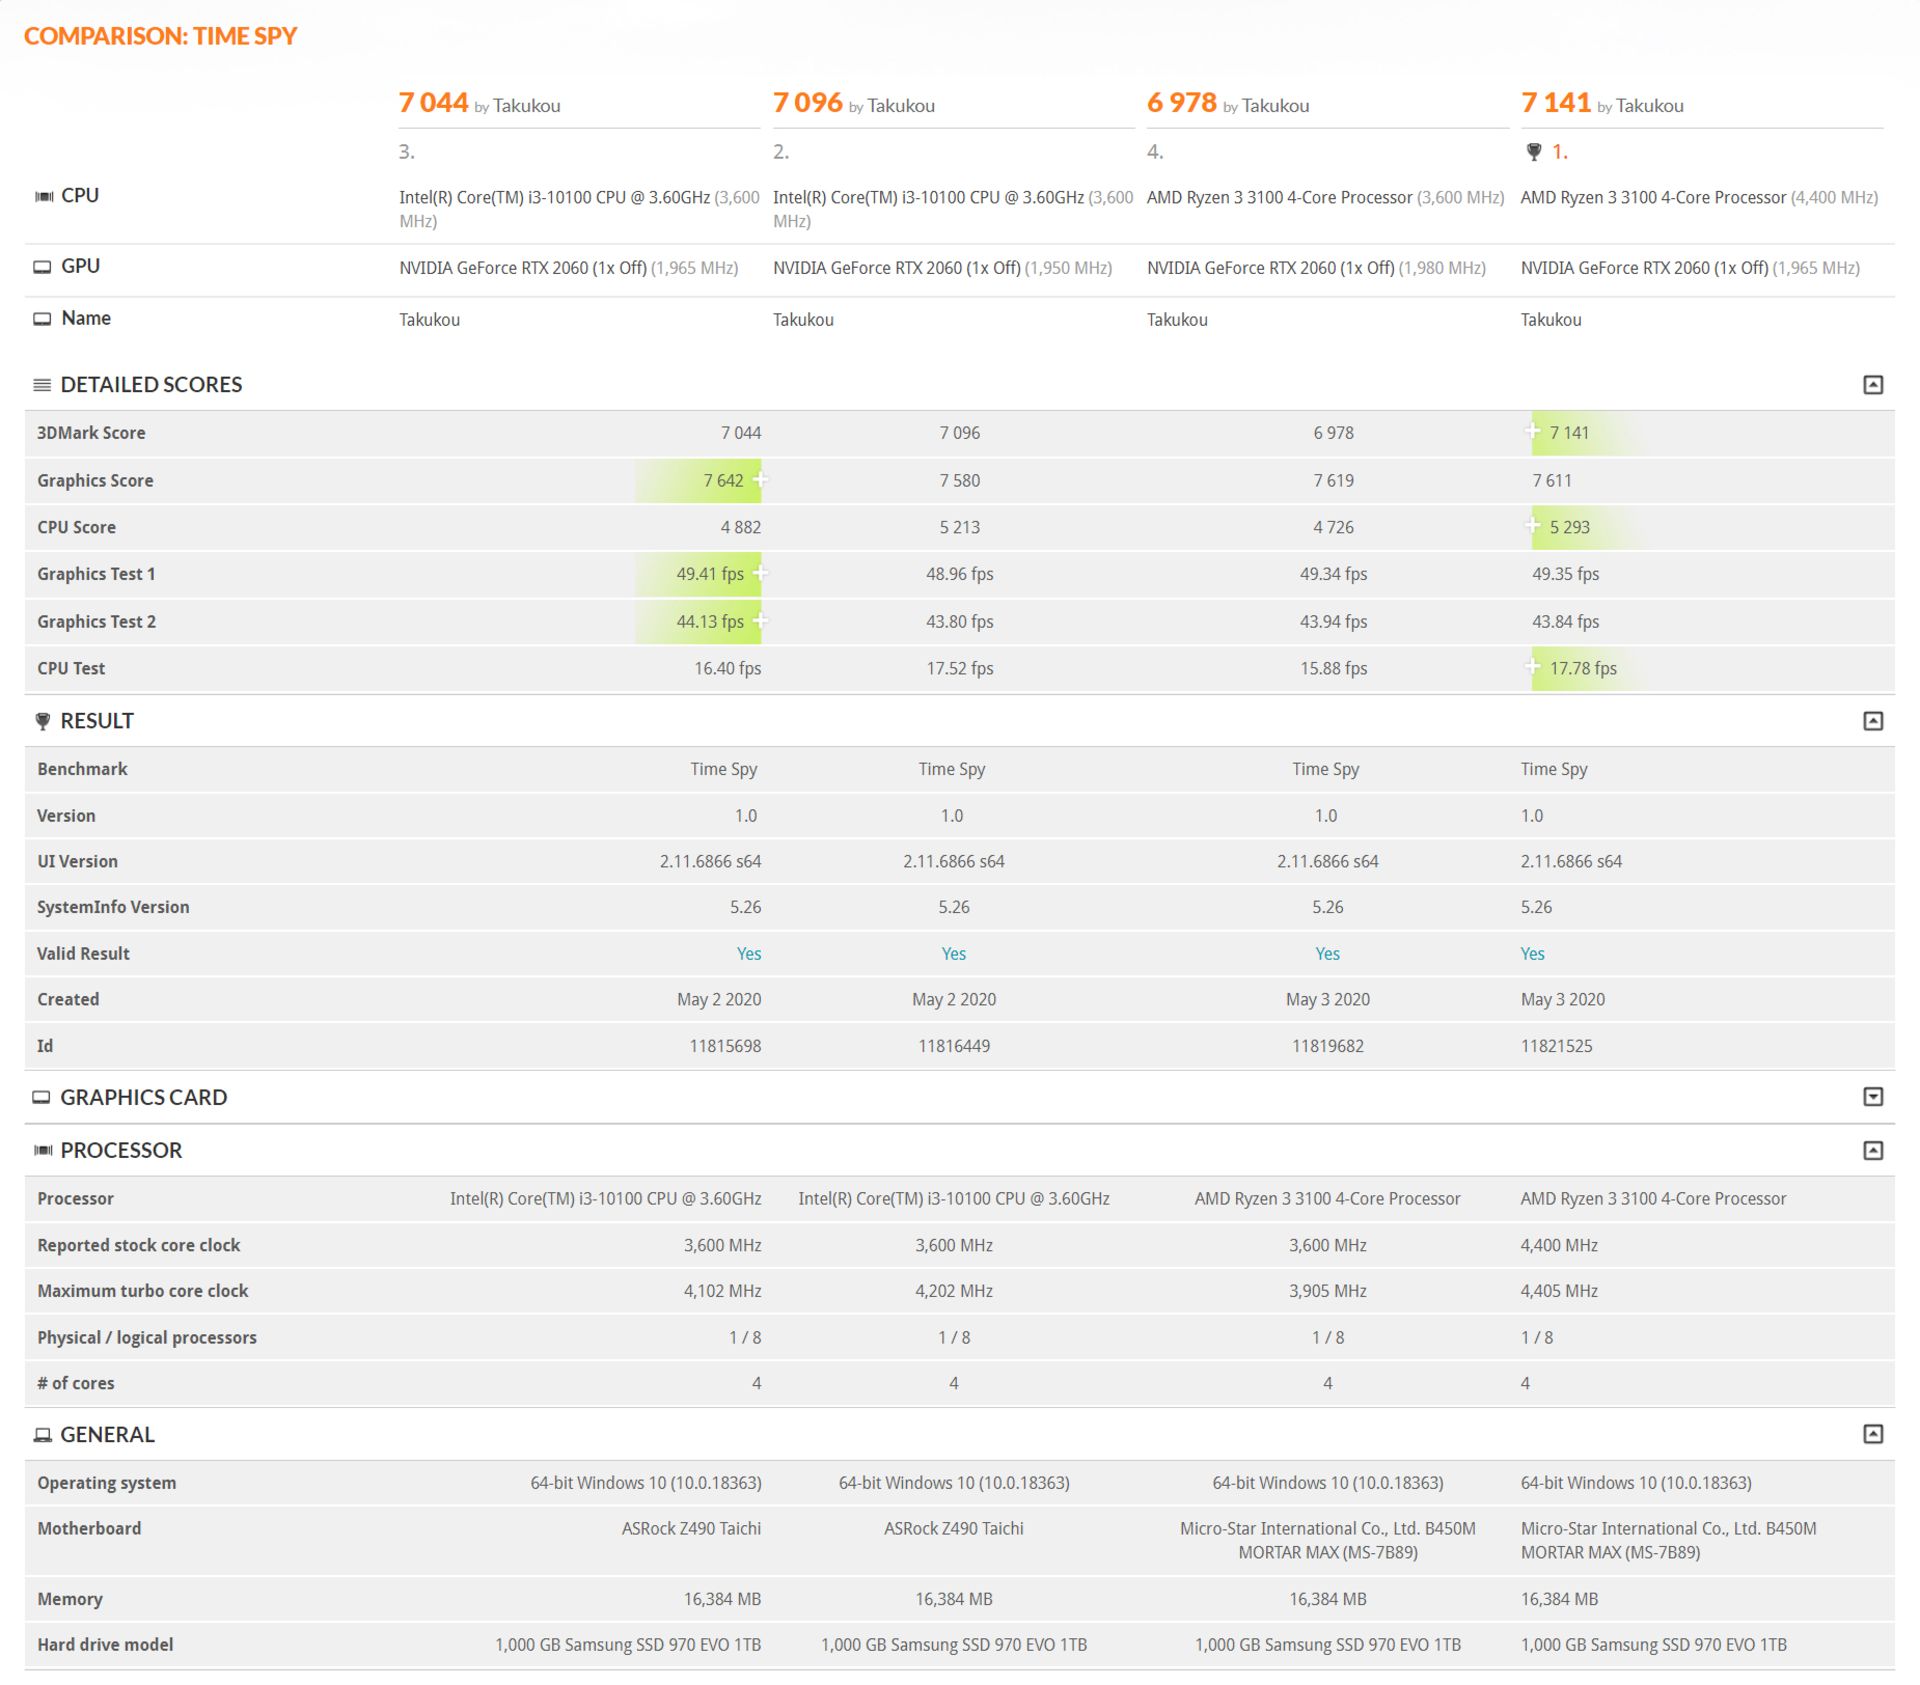Click Yes under Valid Result in first column
Viewport: 1920px width, 1685px height.
[x=749, y=953]
